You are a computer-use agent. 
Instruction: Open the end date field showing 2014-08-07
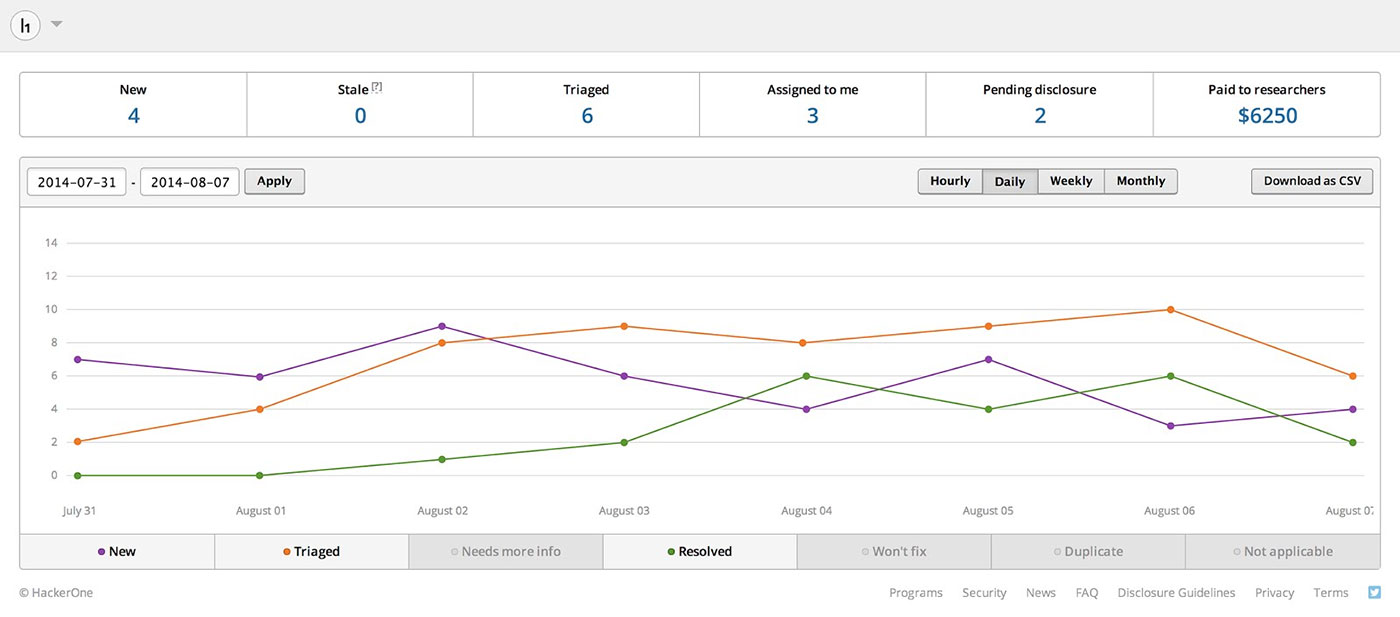coord(189,181)
